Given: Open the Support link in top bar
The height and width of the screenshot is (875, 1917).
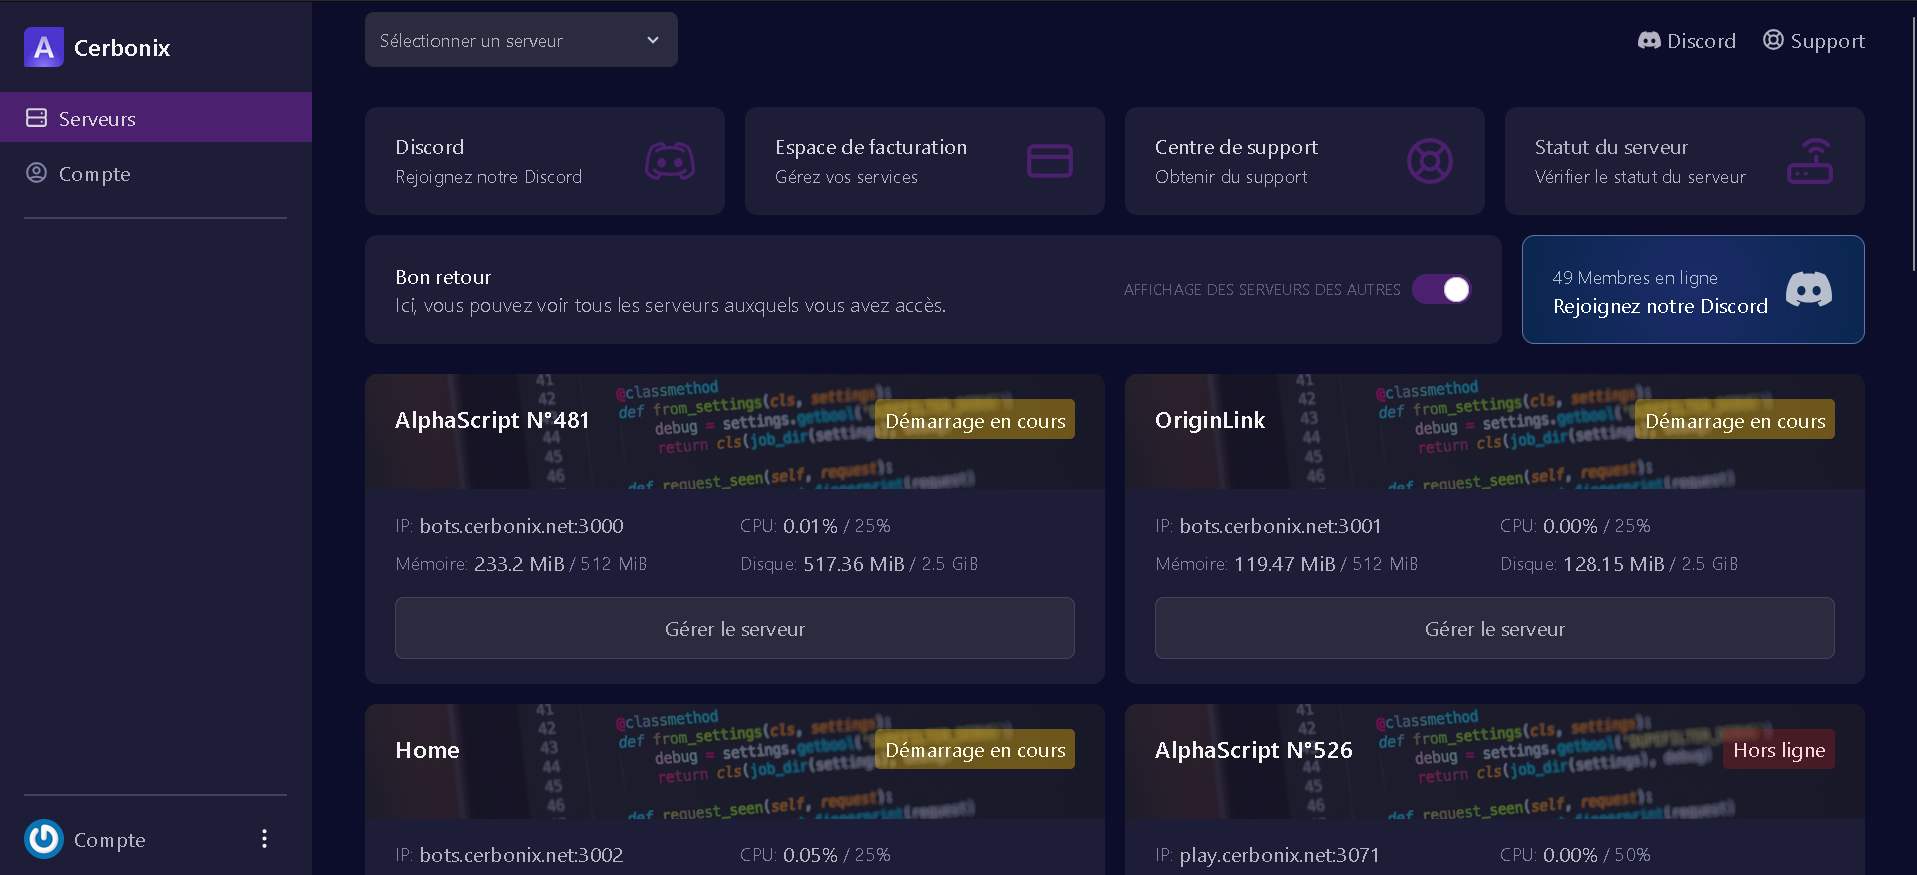Looking at the screenshot, I should coord(1813,41).
